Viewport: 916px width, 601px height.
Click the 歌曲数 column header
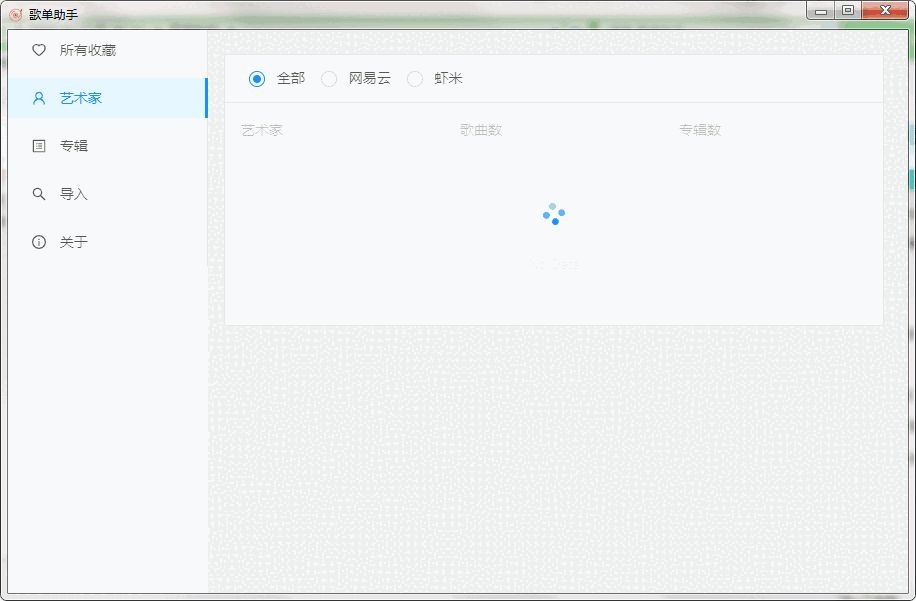(481, 130)
